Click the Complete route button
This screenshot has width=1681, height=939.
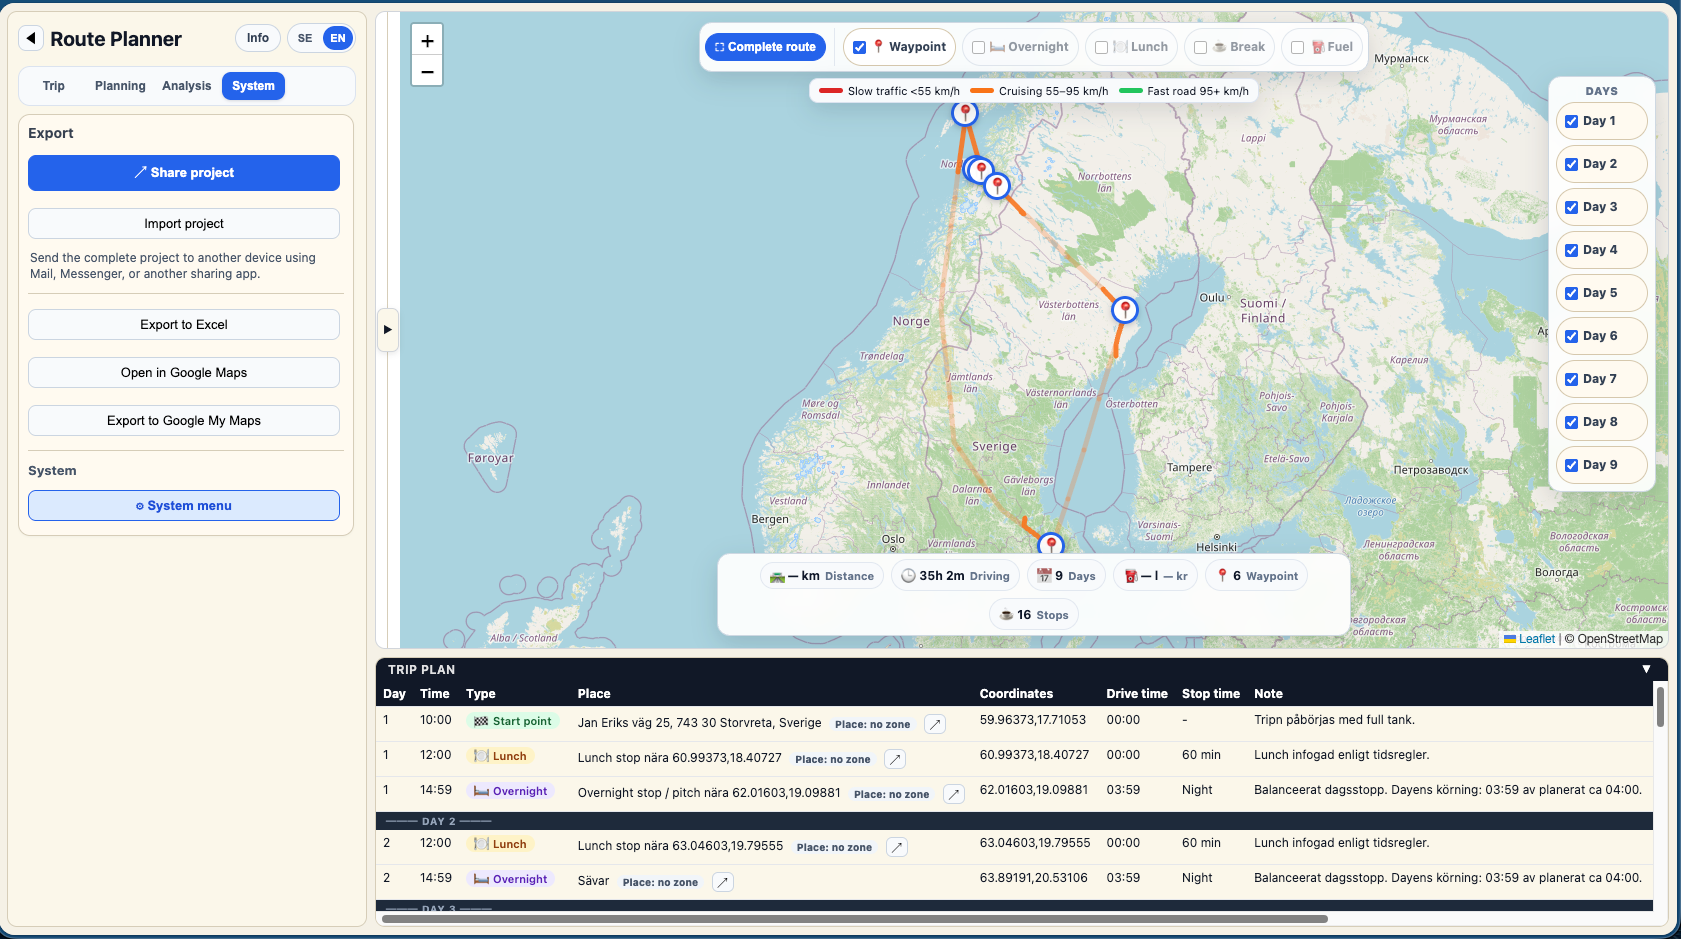pos(765,47)
